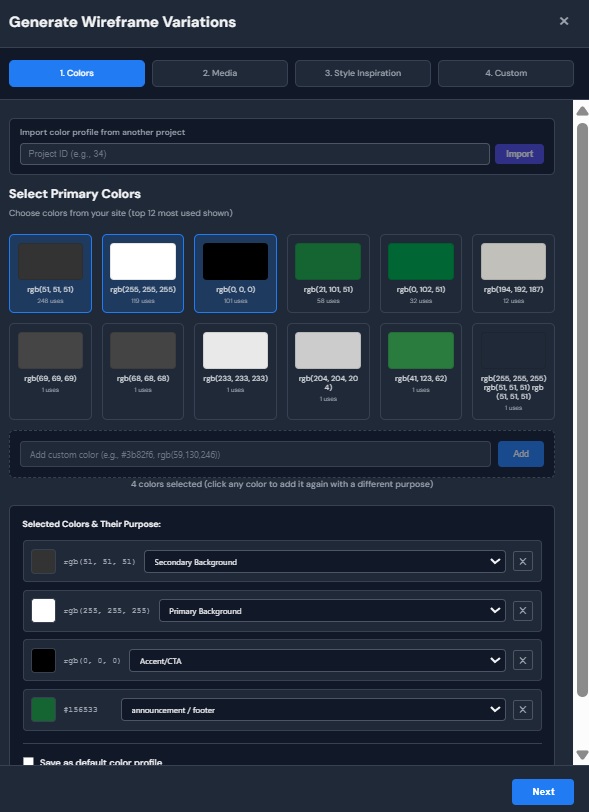Click the dark gray swatch beside rgb(51, 51, 51) row
The width and height of the screenshot is (589, 812).
tap(44, 561)
